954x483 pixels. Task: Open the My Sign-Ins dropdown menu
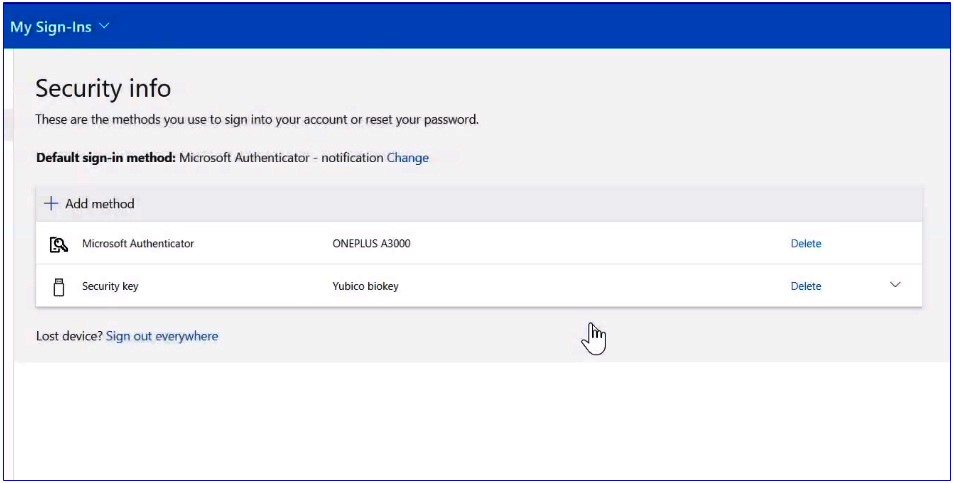(x=60, y=27)
